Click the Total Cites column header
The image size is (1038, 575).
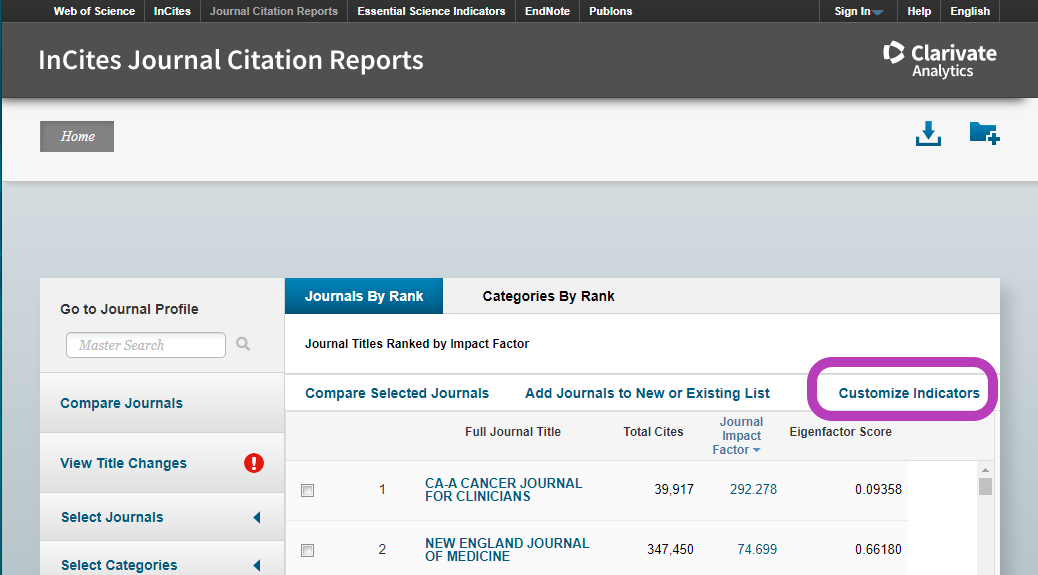pos(653,431)
